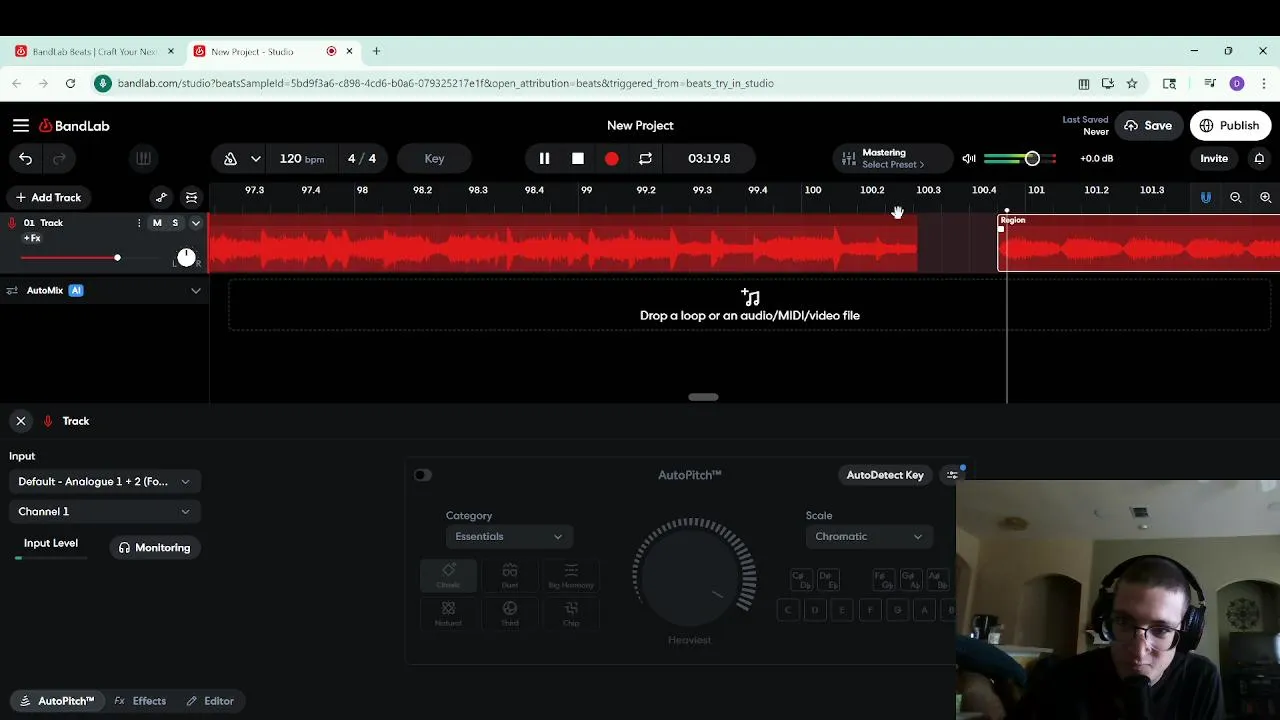
Task: Select the audio Region clip
Action: pos(1138,243)
